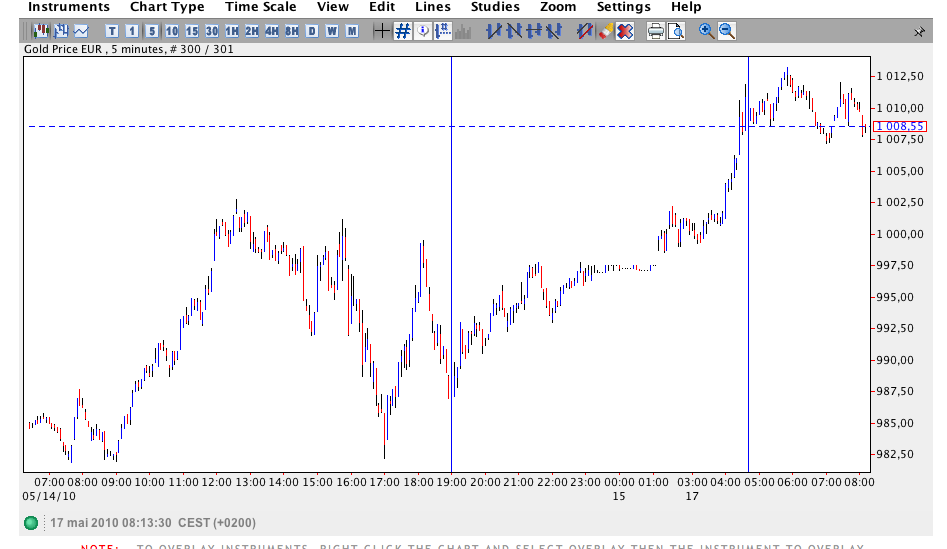Click the red X delete icon
The image size is (947, 549).
(625, 31)
